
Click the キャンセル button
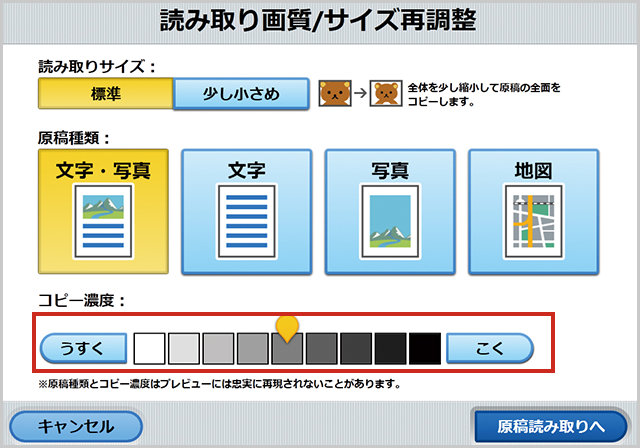point(76,426)
